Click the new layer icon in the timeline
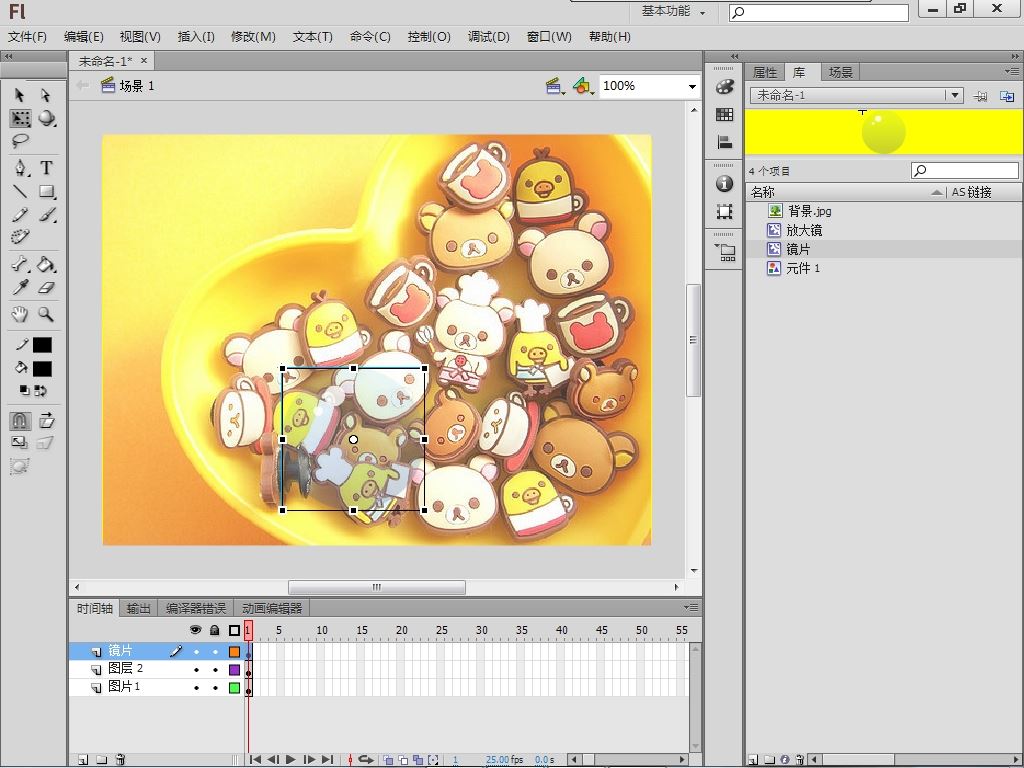The image size is (1024, 768). pyautogui.click(x=83, y=760)
